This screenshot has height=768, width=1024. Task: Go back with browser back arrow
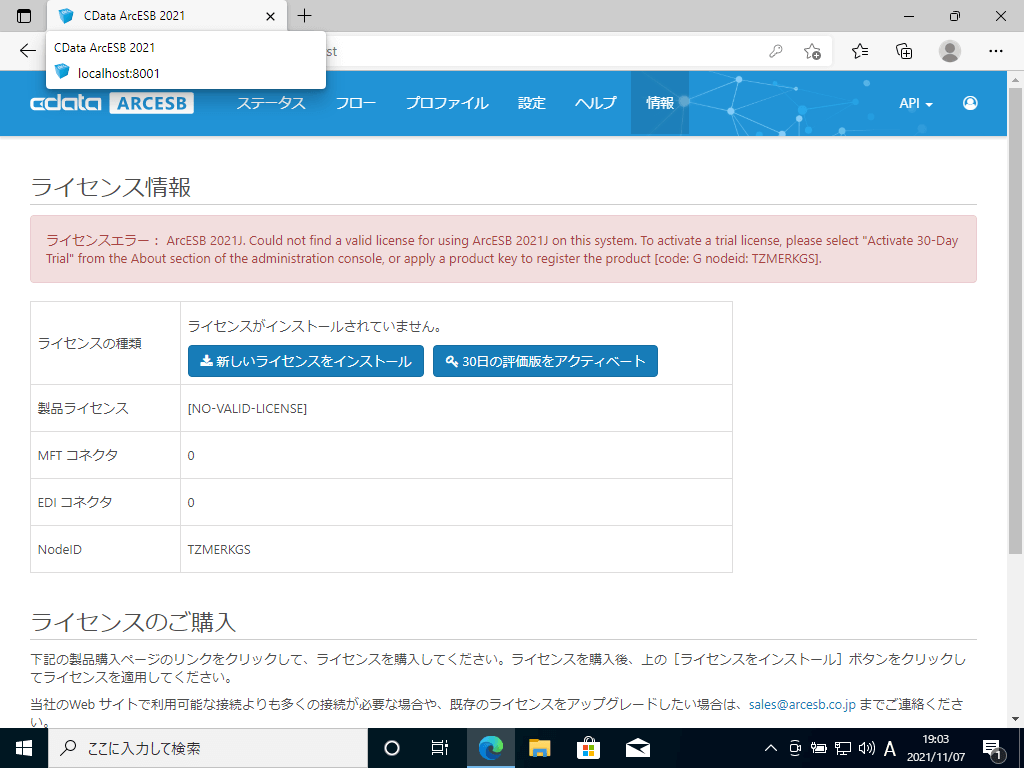27,51
